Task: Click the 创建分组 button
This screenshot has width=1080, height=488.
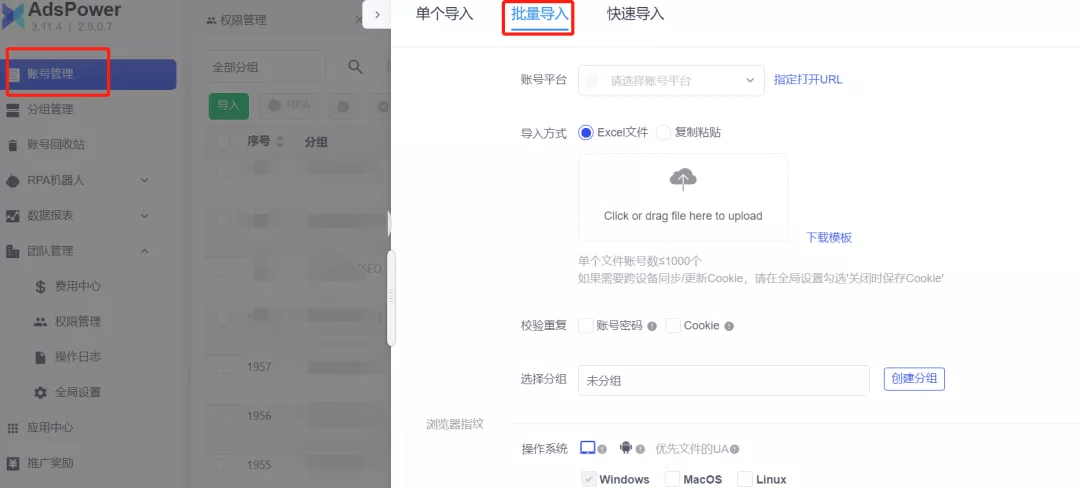Action: [x=914, y=379]
